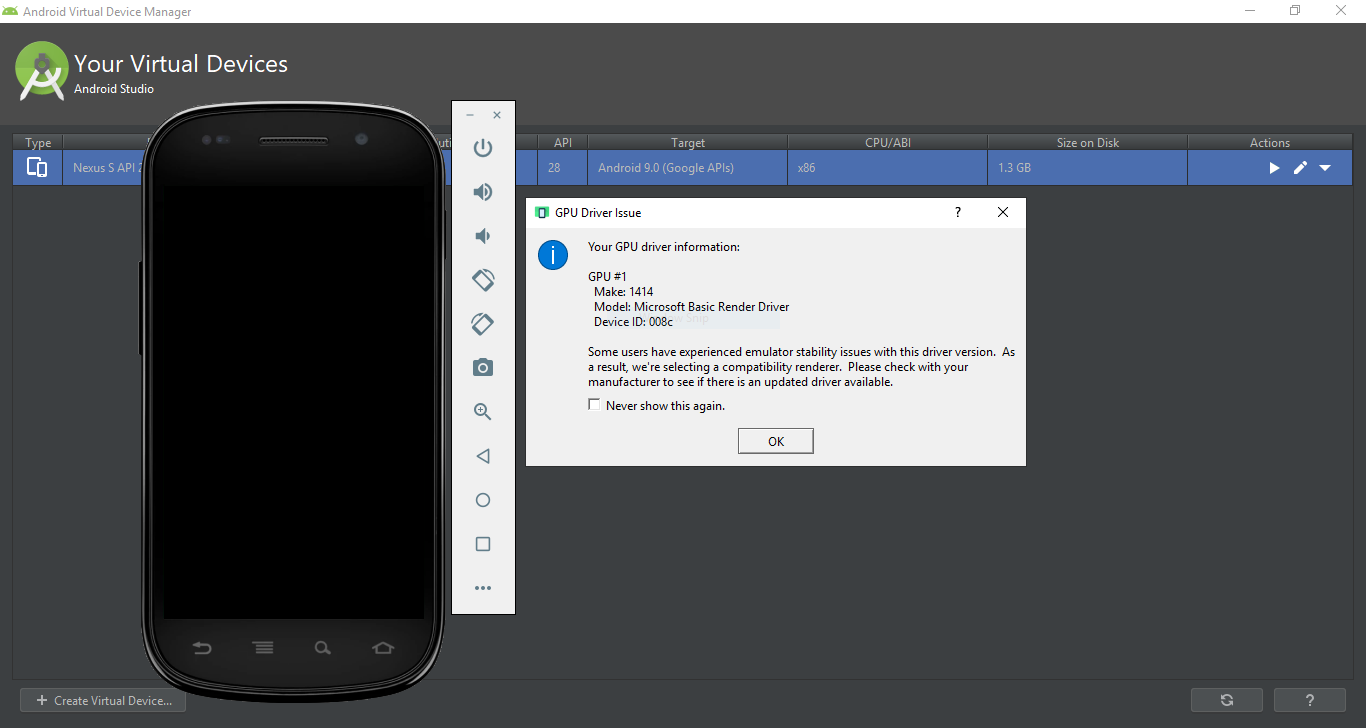
Task: Rotate the emulator left
Action: click(483, 280)
